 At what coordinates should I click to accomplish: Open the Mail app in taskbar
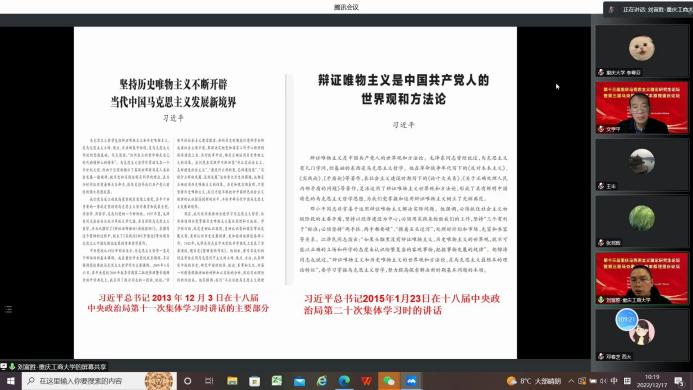(x=299, y=381)
